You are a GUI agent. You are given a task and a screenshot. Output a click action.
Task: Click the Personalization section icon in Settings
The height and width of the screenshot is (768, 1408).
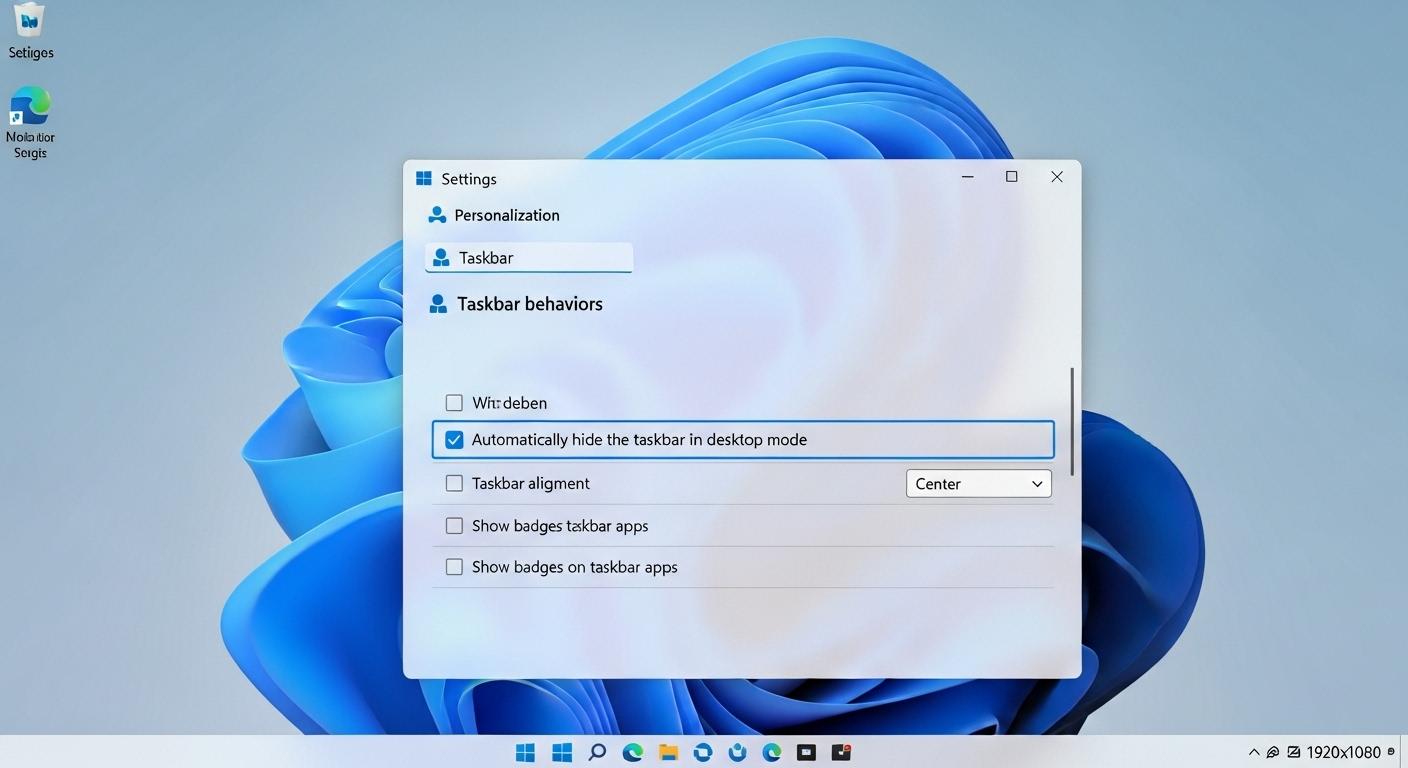click(x=436, y=214)
